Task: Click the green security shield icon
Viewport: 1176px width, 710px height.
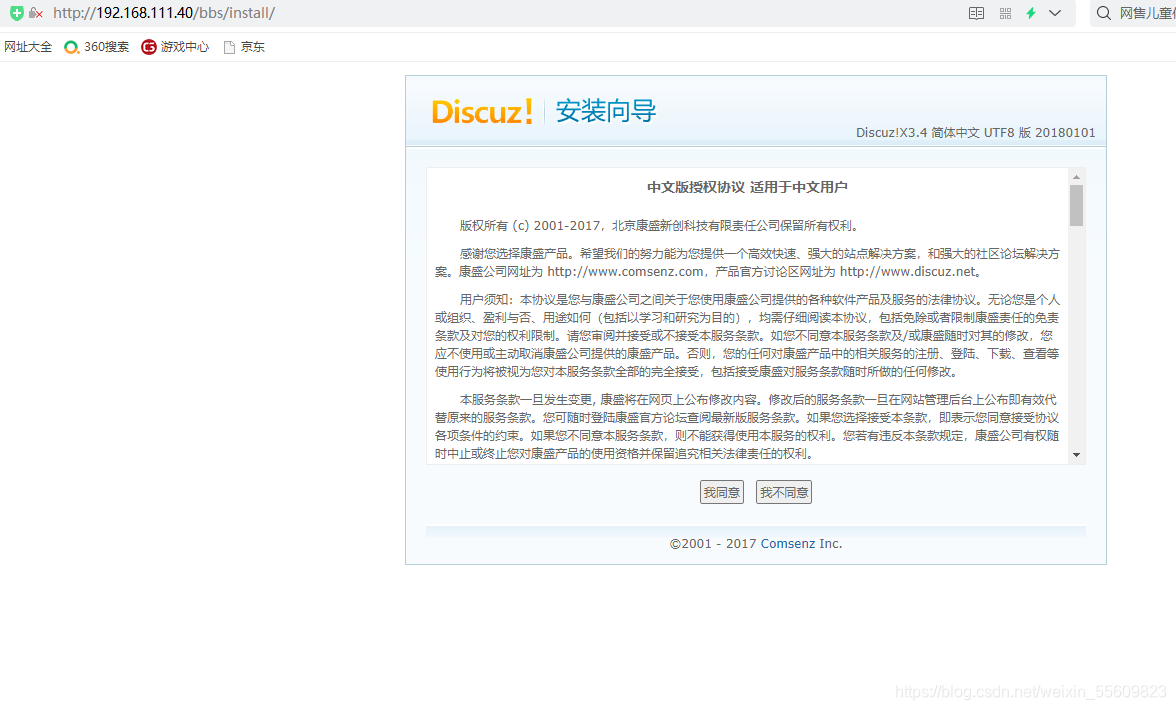Action: [16, 13]
